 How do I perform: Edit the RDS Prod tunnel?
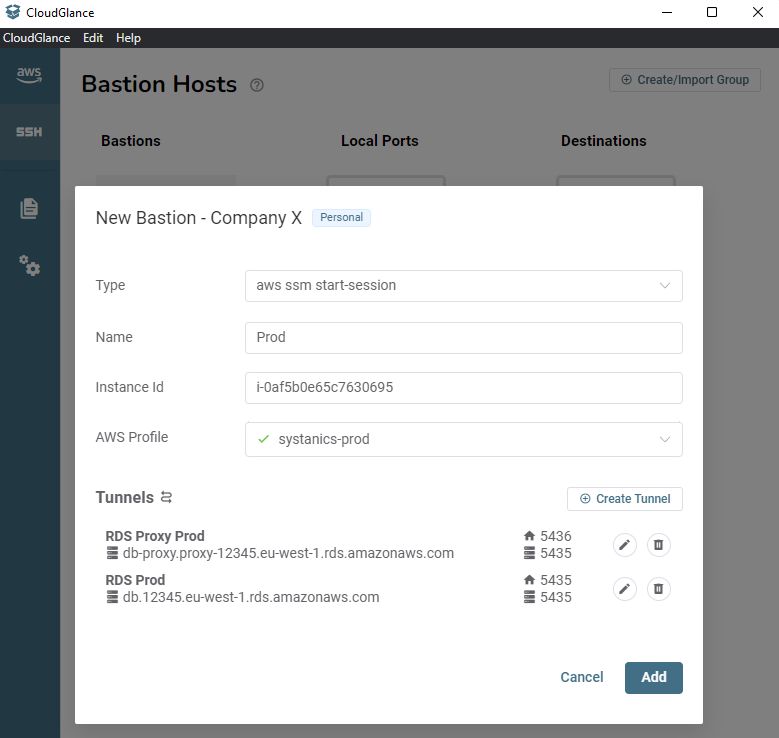coord(624,589)
